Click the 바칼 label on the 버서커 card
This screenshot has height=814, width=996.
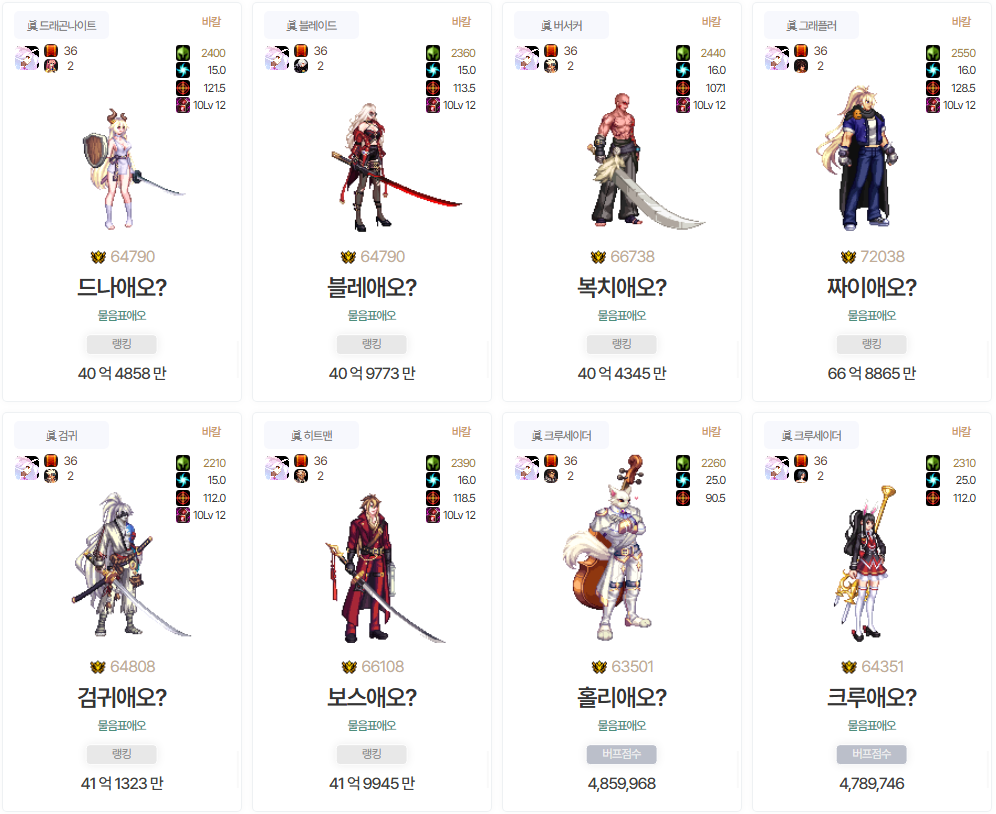[711, 22]
